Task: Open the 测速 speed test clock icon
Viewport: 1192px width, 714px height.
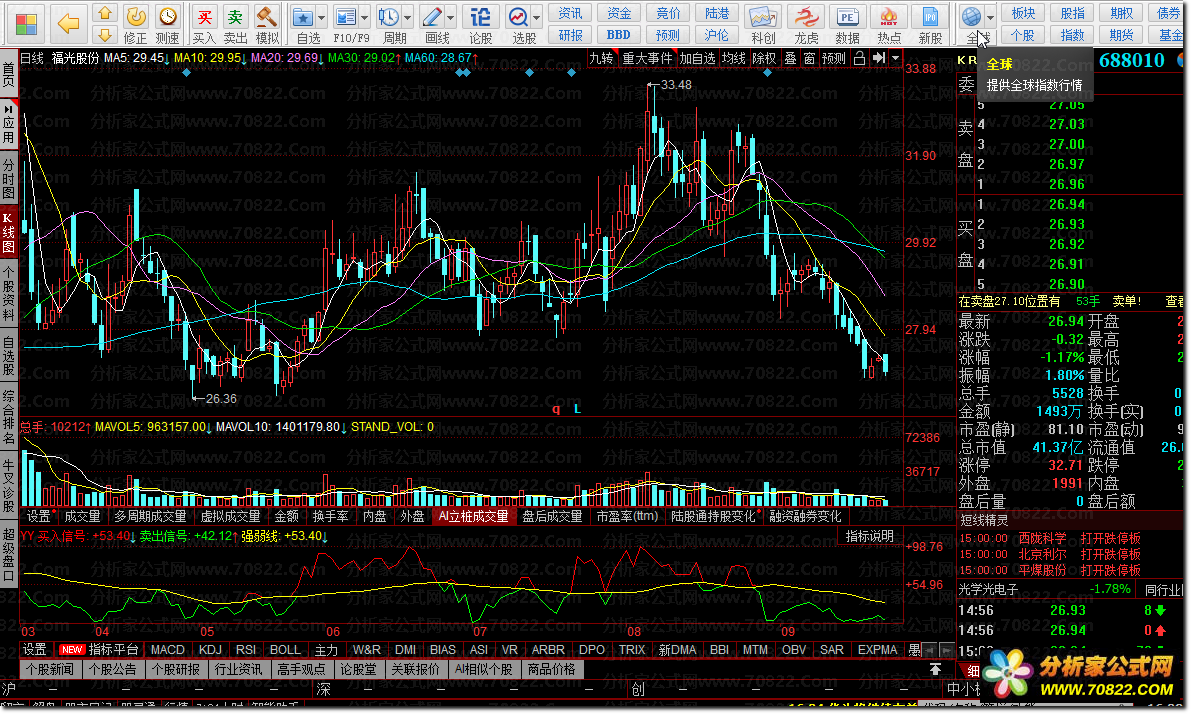Action: click(x=168, y=17)
